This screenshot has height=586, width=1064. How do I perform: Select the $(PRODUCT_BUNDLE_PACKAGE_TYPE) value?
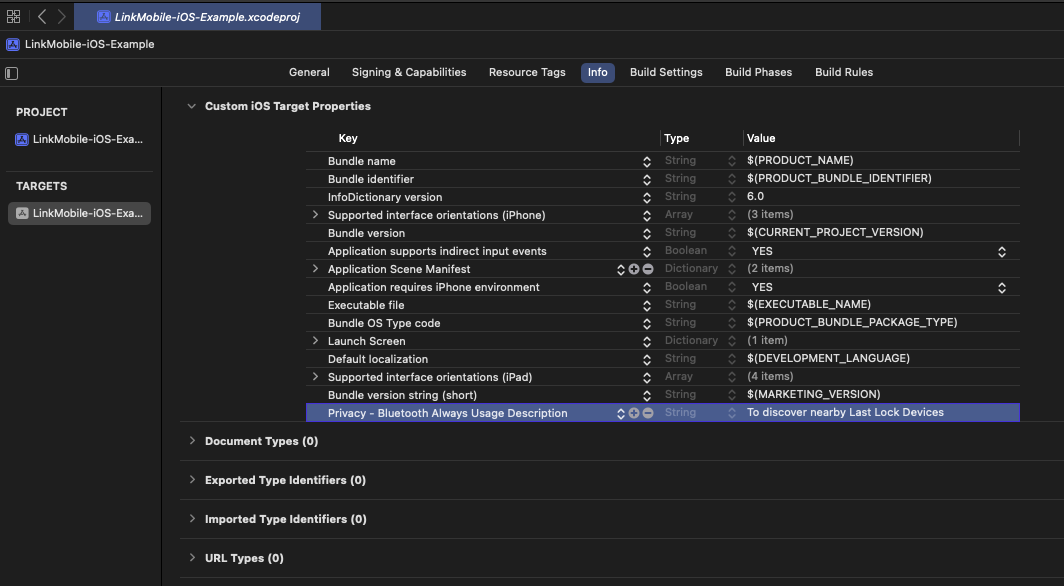pyautogui.click(x=852, y=322)
